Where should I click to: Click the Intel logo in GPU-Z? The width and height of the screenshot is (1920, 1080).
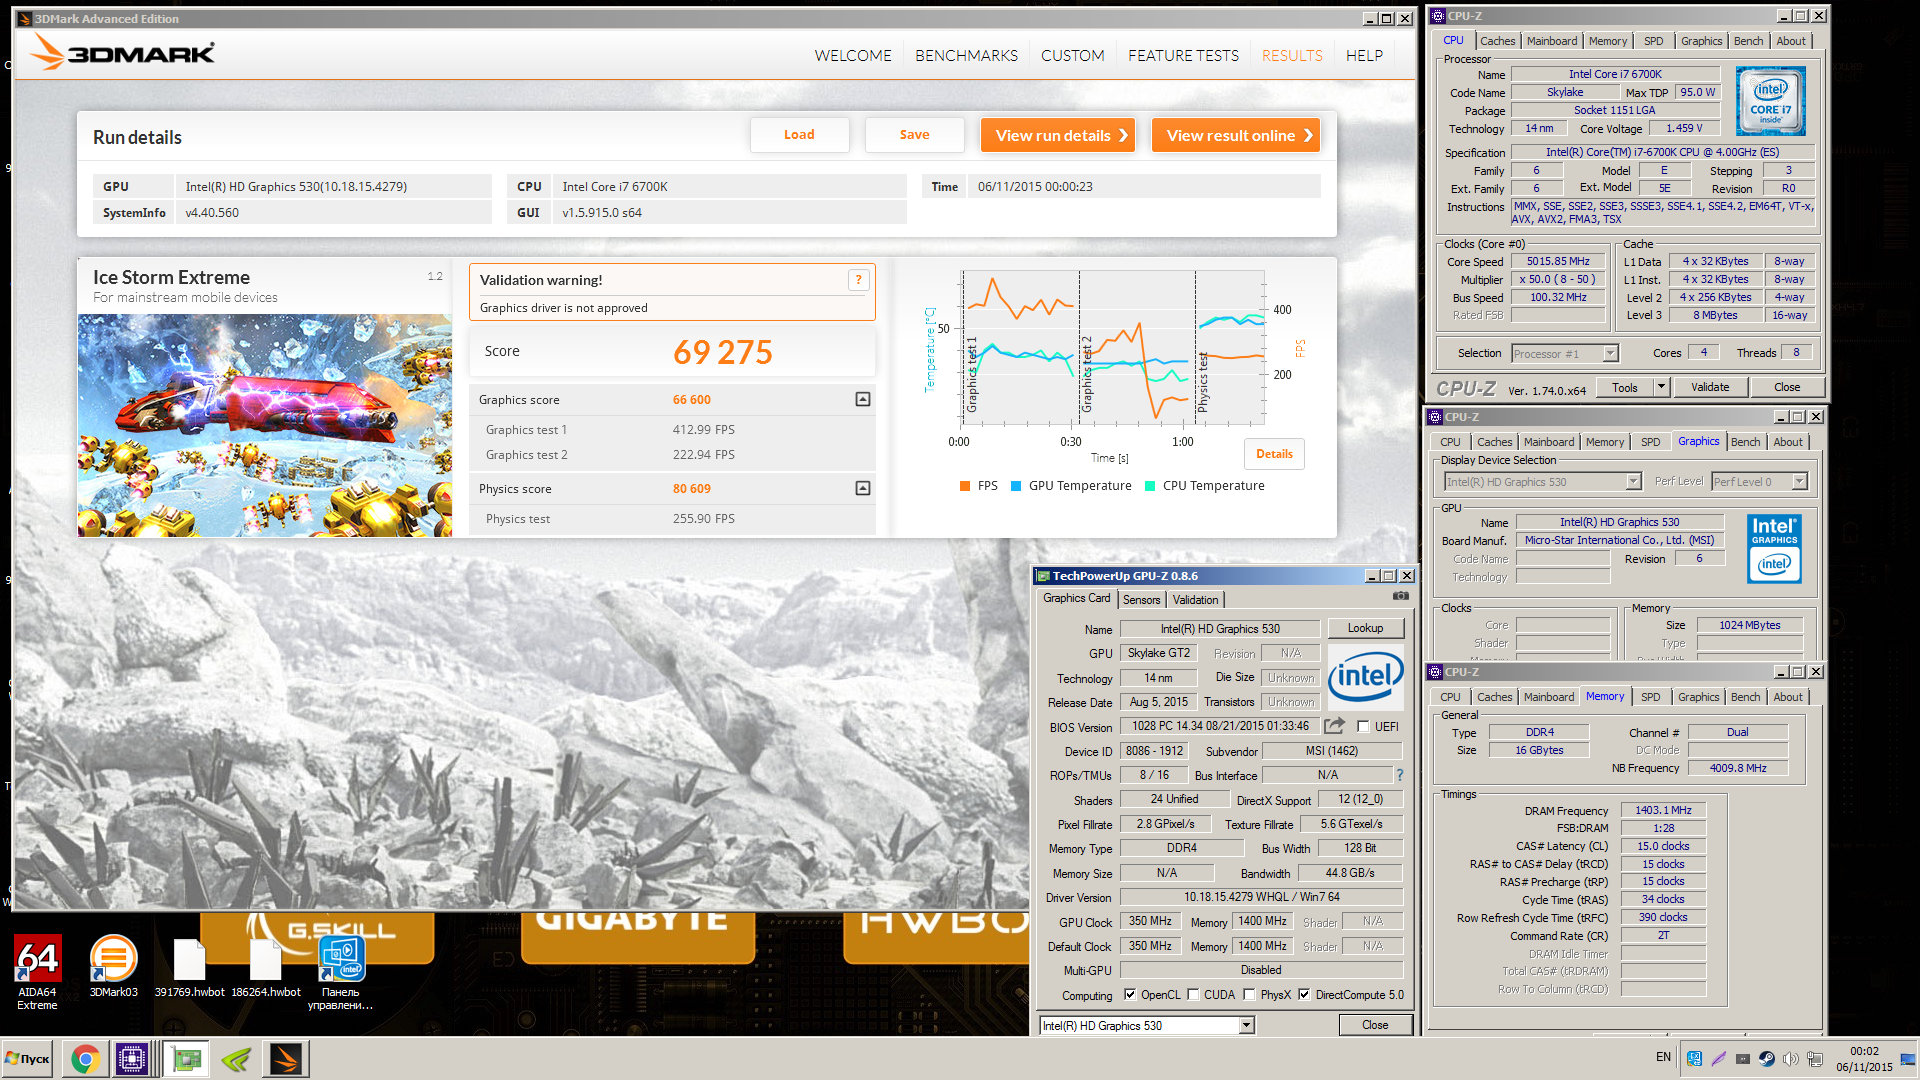1365,677
